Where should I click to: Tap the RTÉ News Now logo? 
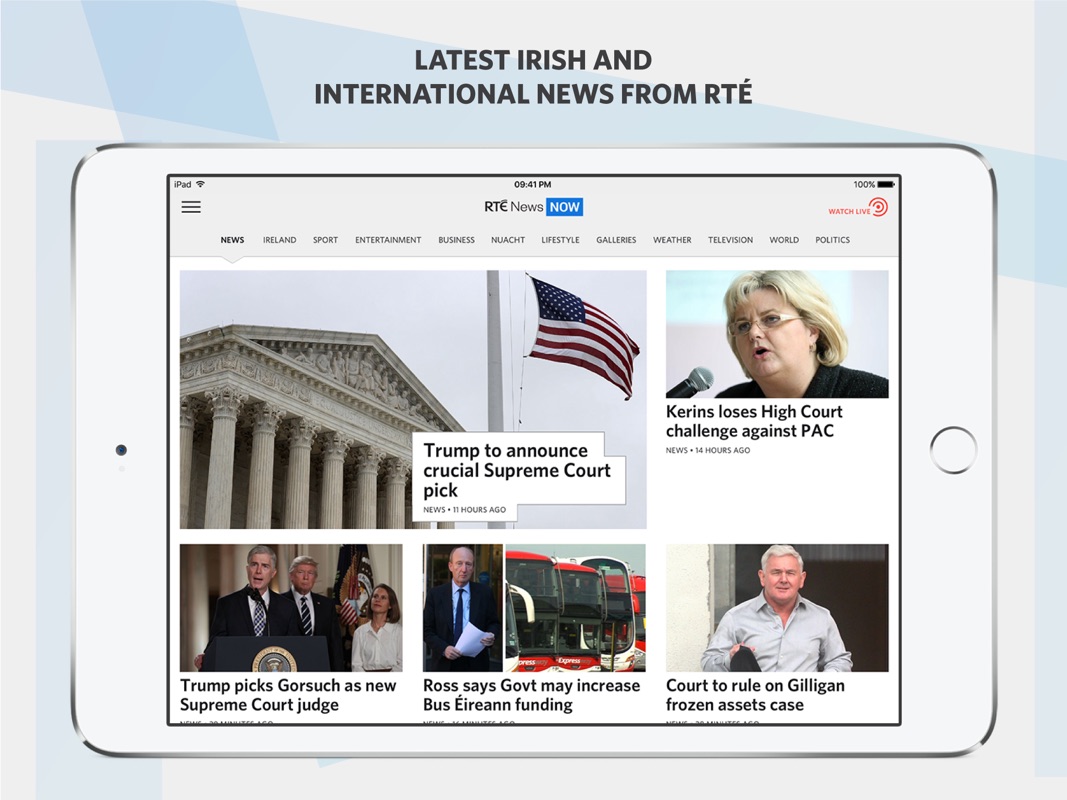534,207
